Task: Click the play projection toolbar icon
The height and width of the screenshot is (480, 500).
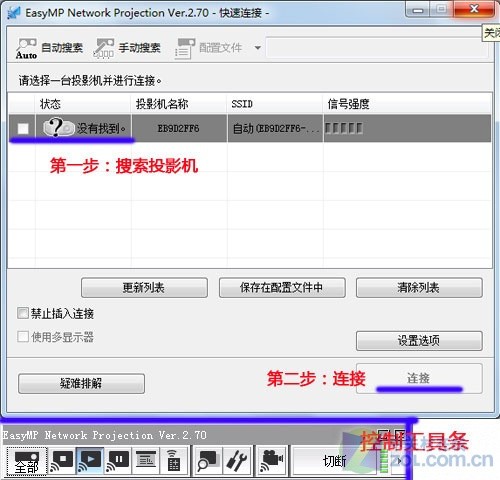Action: point(90,461)
